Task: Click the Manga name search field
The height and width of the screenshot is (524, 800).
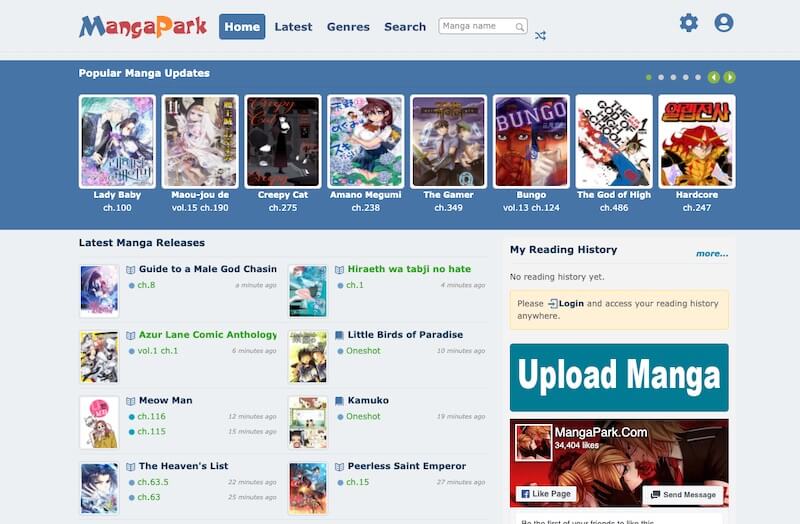Action: (x=483, y=26)
